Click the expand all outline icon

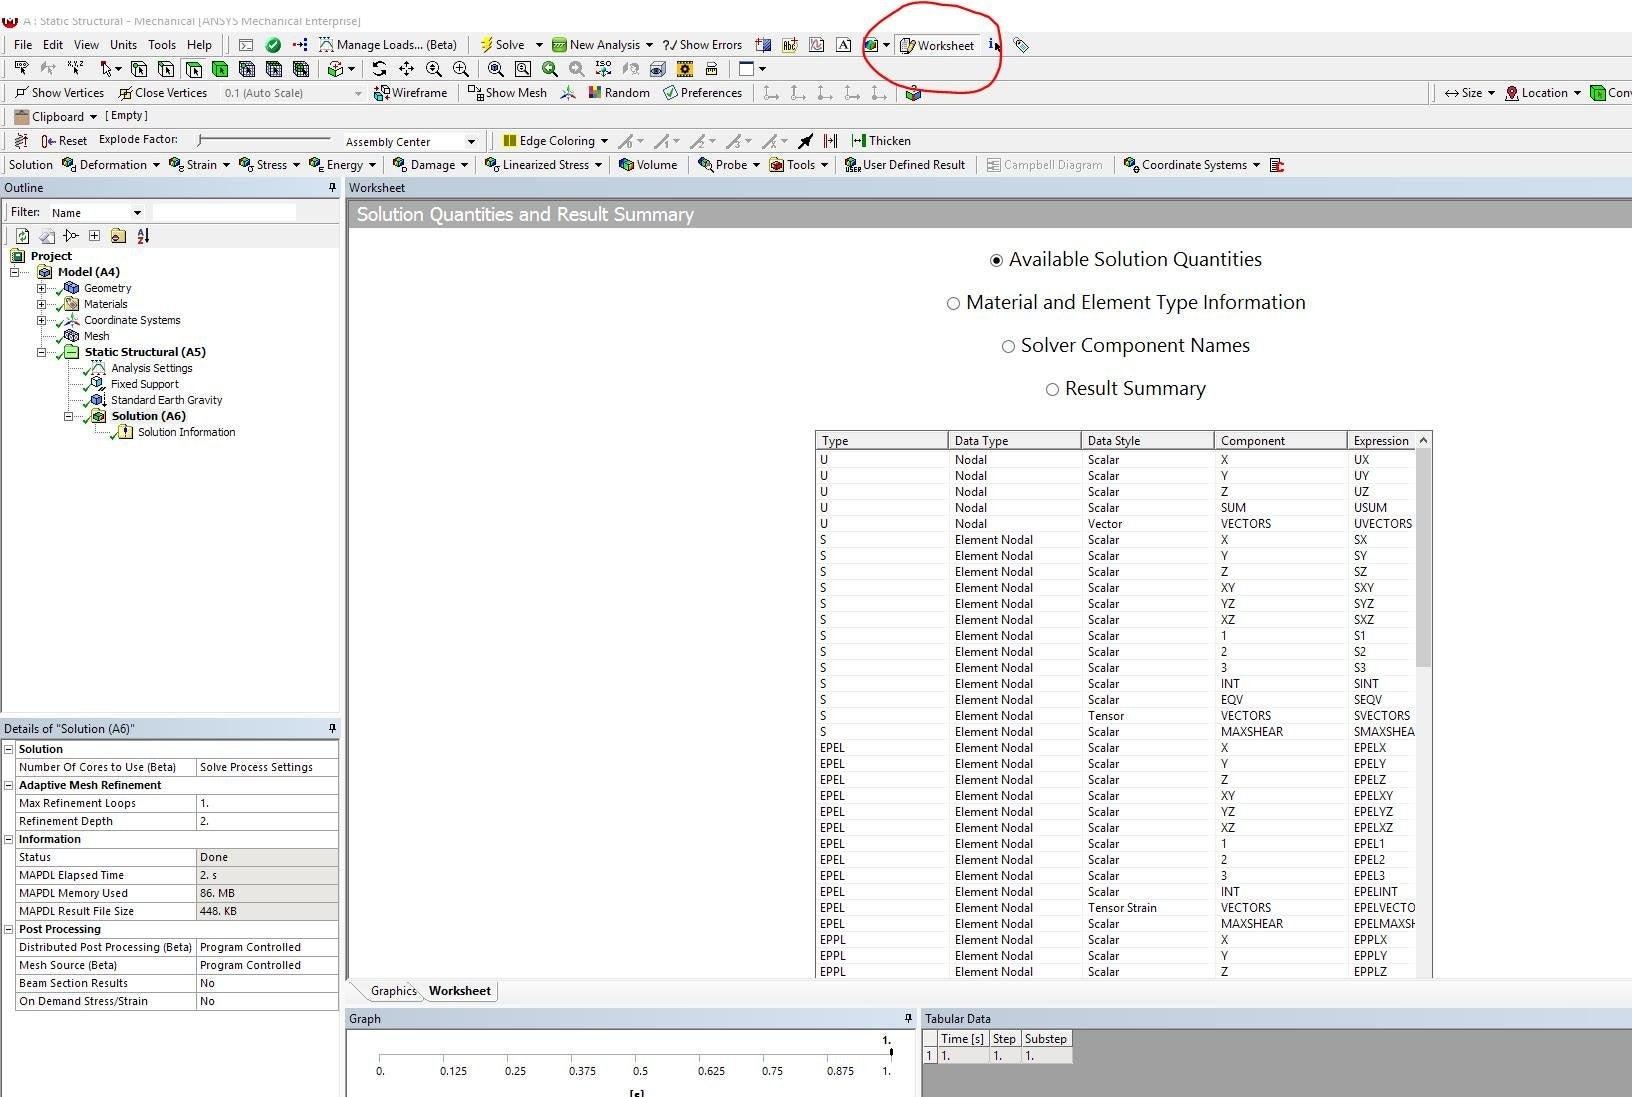[x=94, y=236]
